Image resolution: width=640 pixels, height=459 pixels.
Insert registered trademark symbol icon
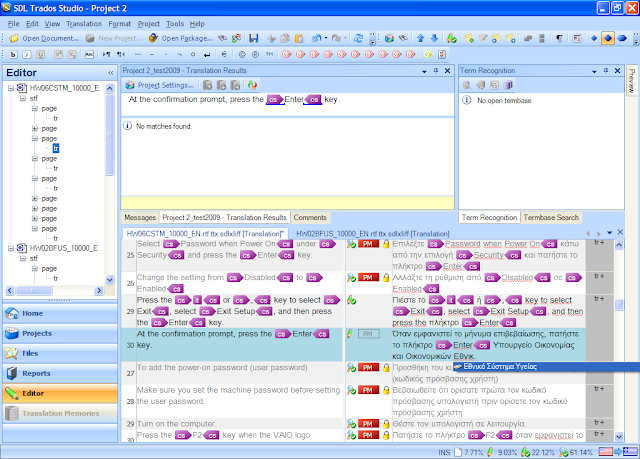click(x=256, y=54)
